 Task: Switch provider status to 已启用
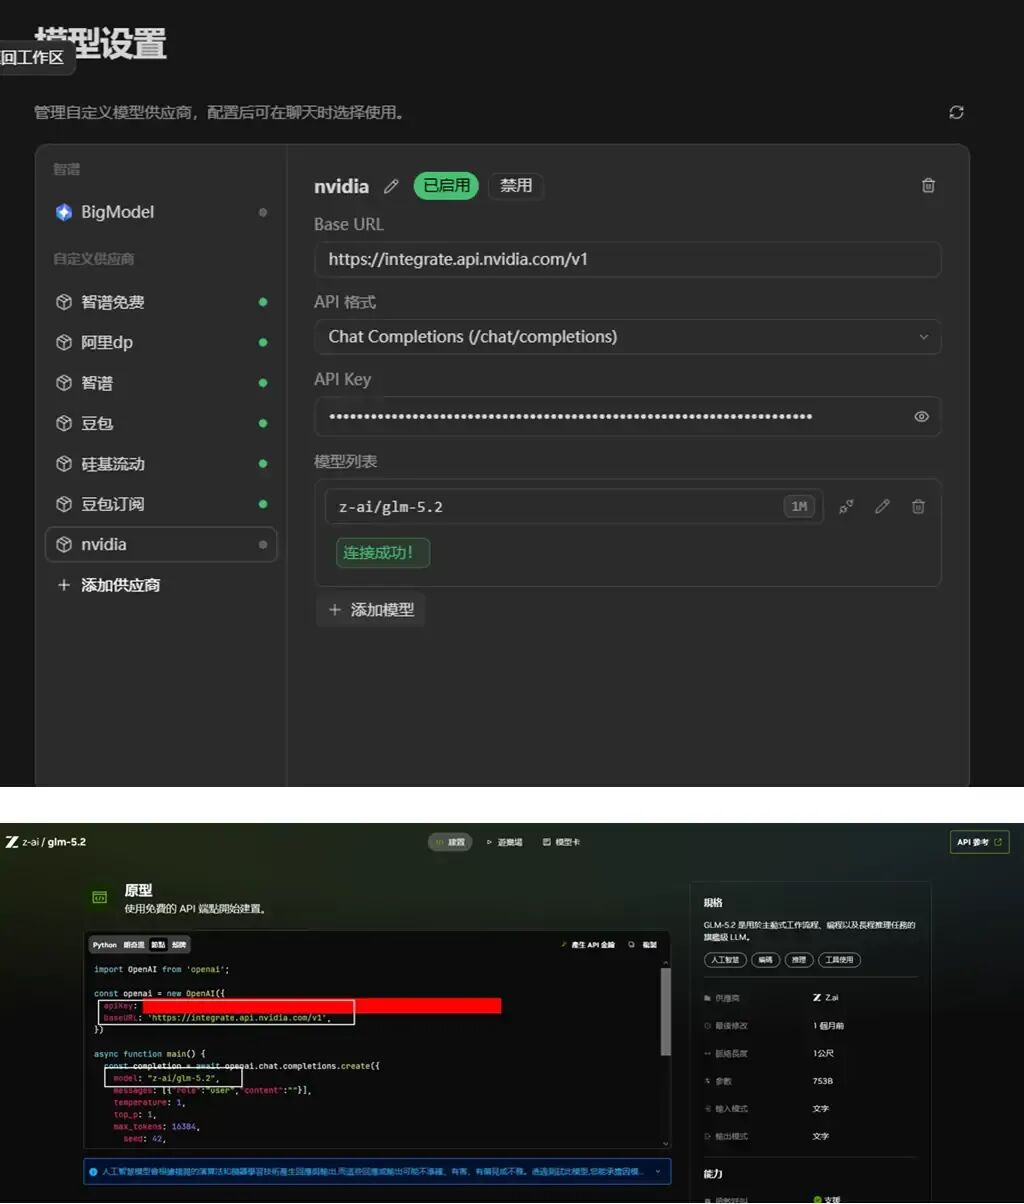pyautogui.click(x=446, y=186)
